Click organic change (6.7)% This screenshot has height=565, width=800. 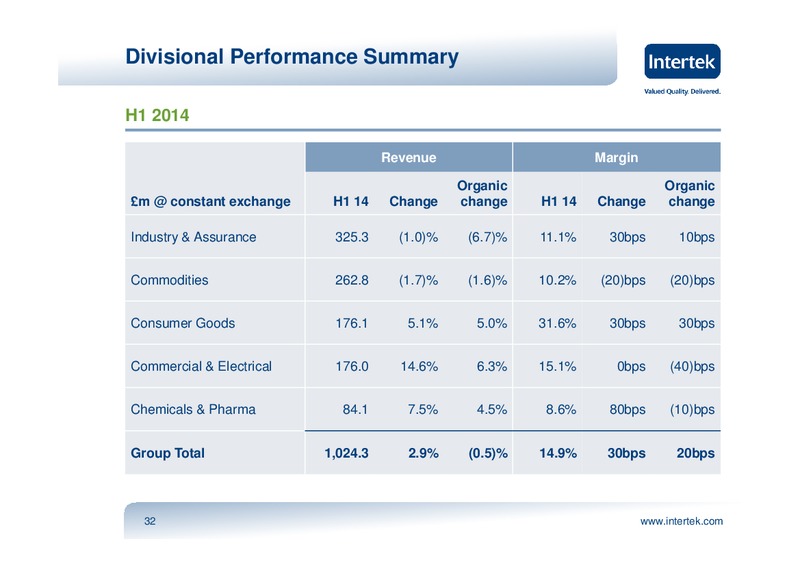point(488,237)
